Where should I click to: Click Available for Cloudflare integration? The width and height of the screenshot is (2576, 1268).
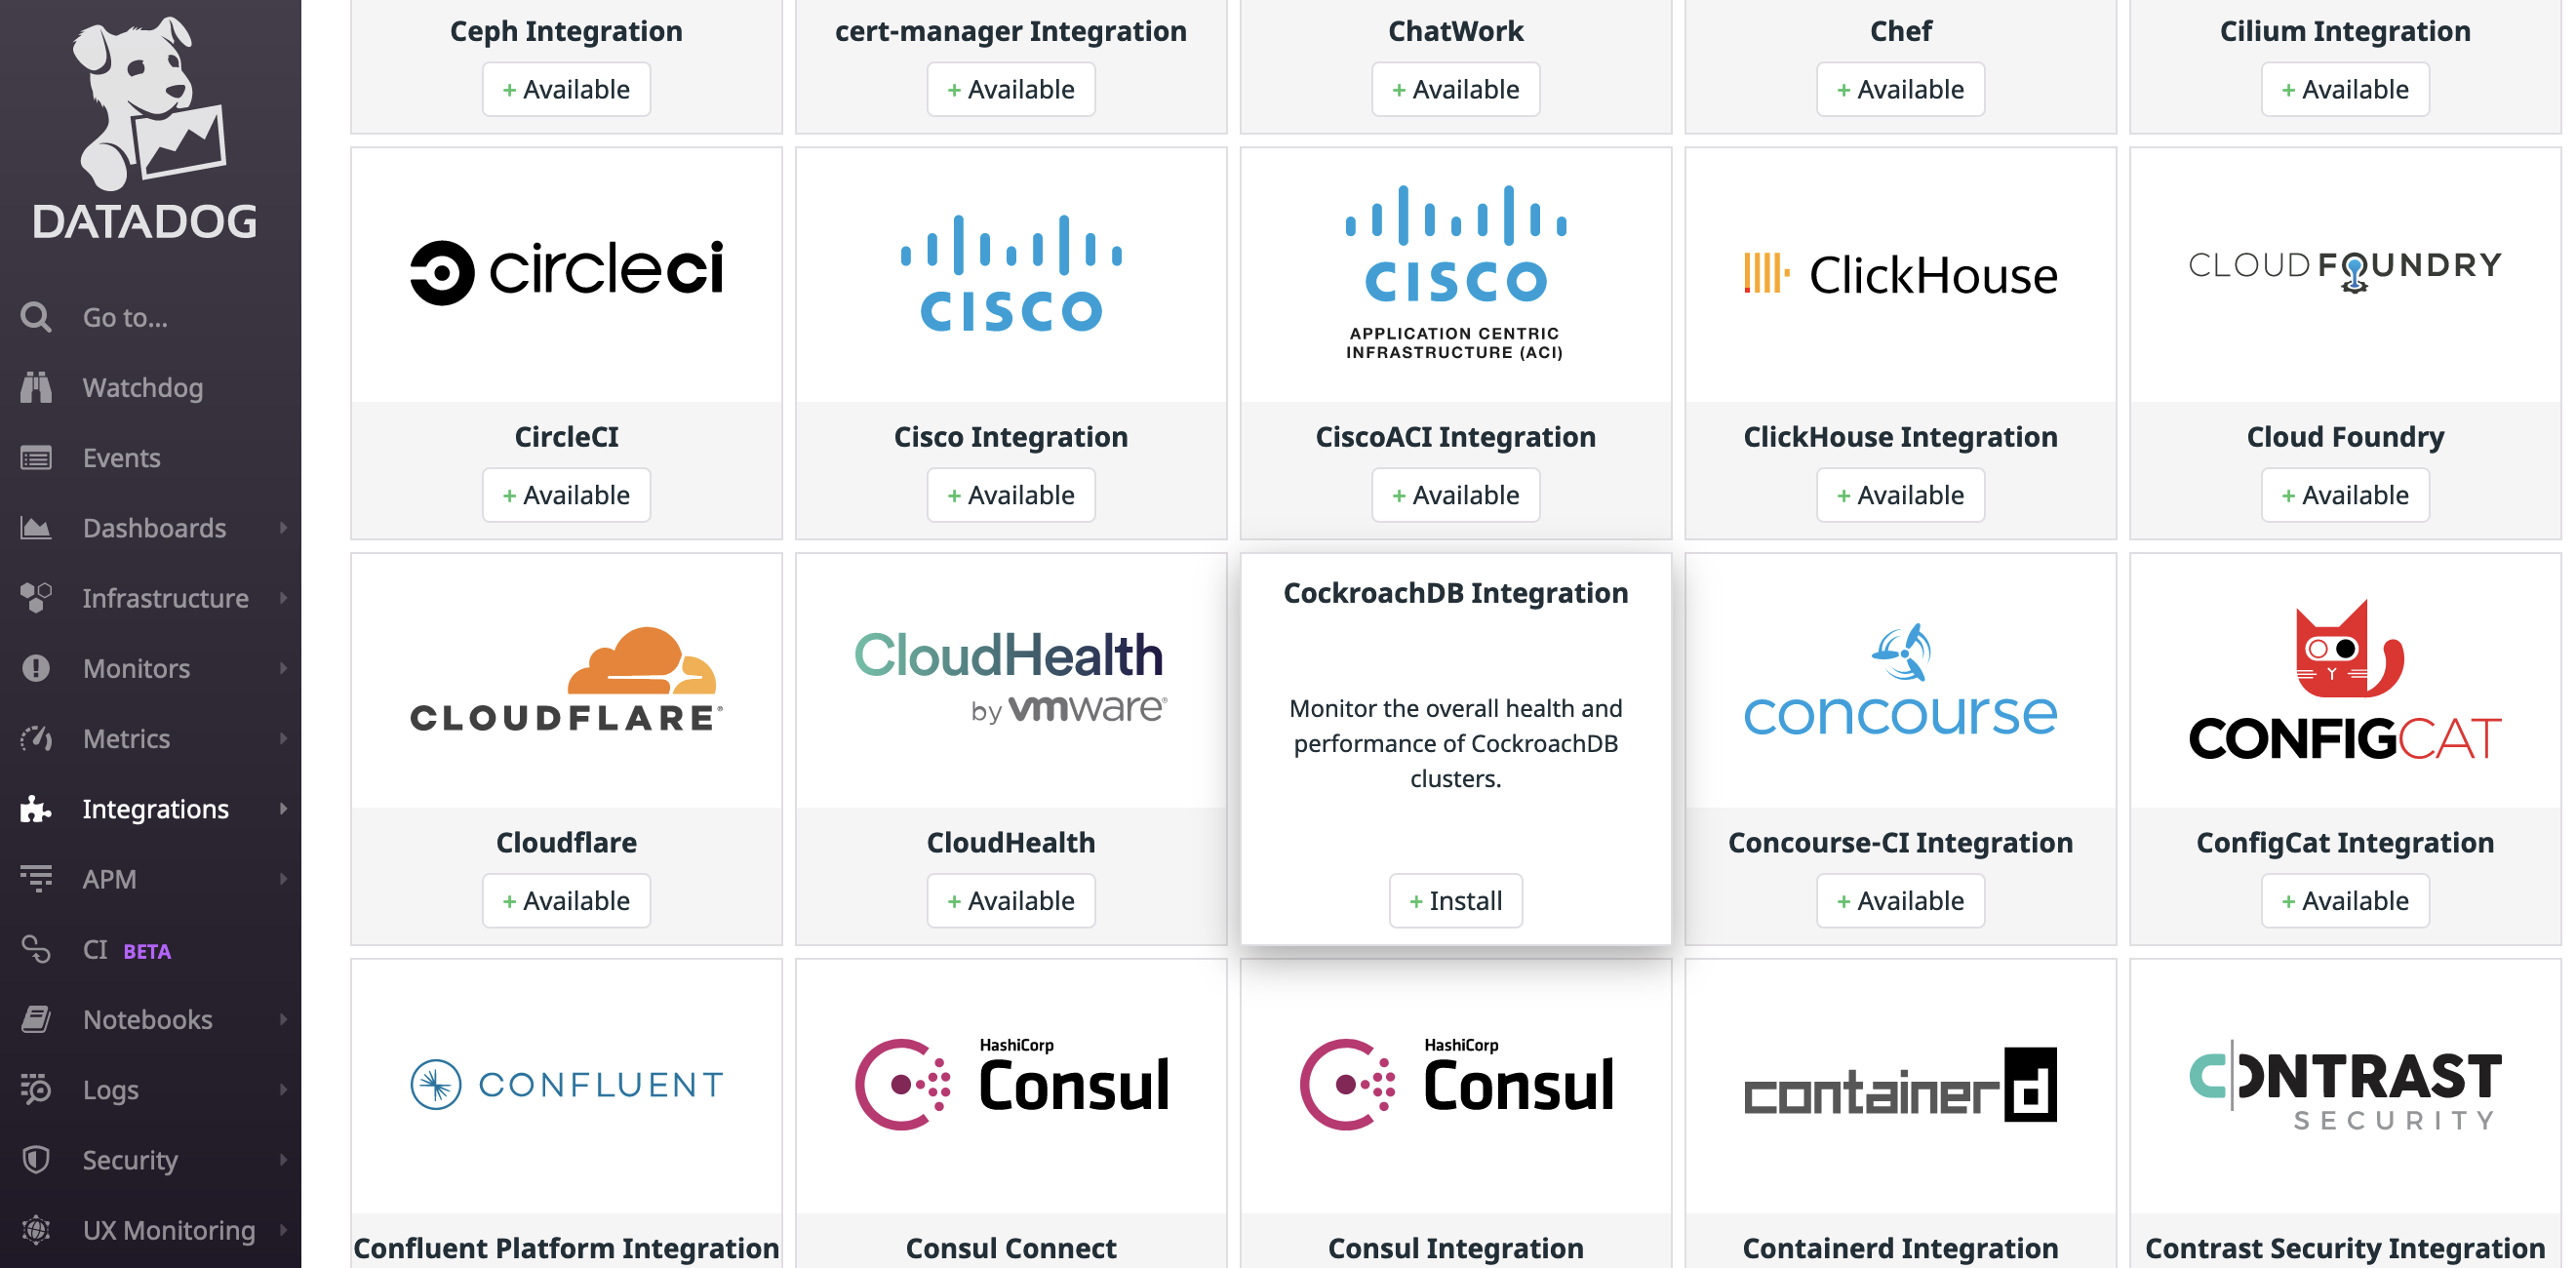tap(567, 898)
